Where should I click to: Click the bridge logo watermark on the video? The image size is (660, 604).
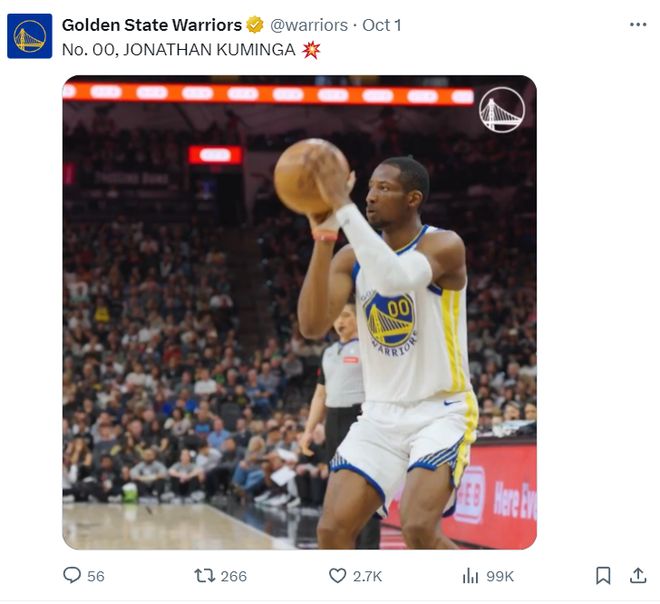[x=501, y=110]
